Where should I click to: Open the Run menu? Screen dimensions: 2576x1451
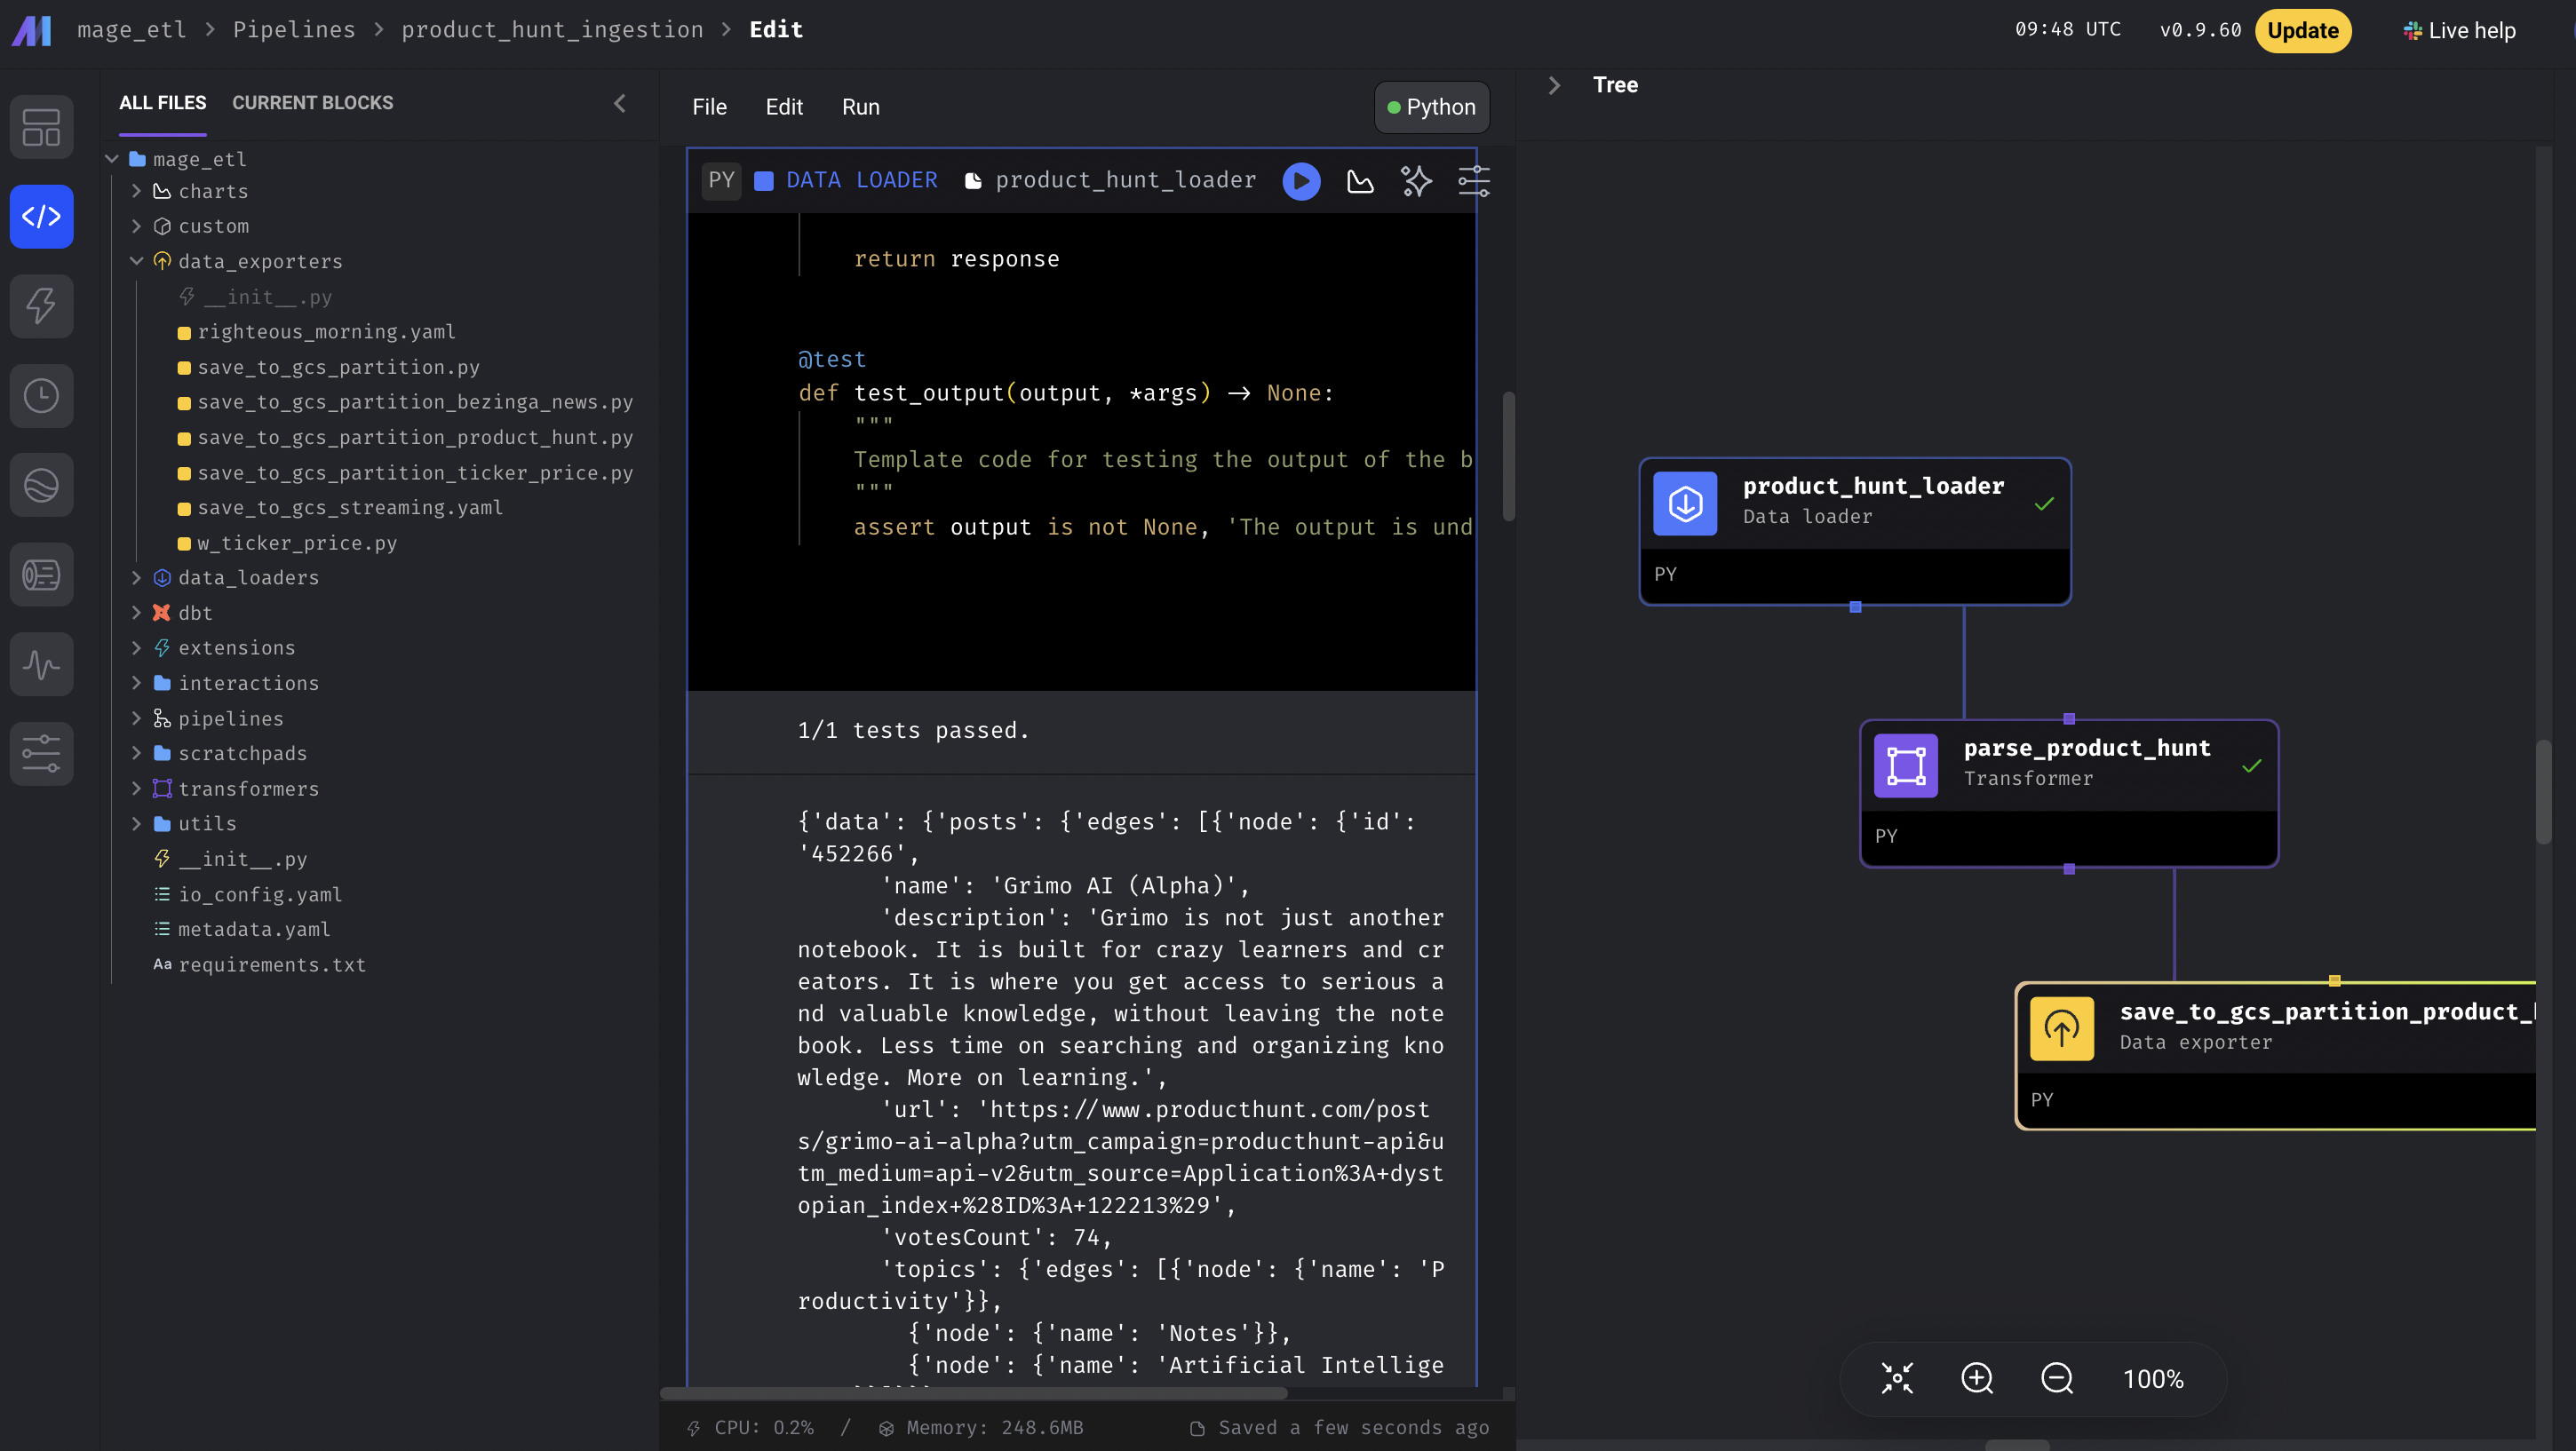(x=860, y=107)
